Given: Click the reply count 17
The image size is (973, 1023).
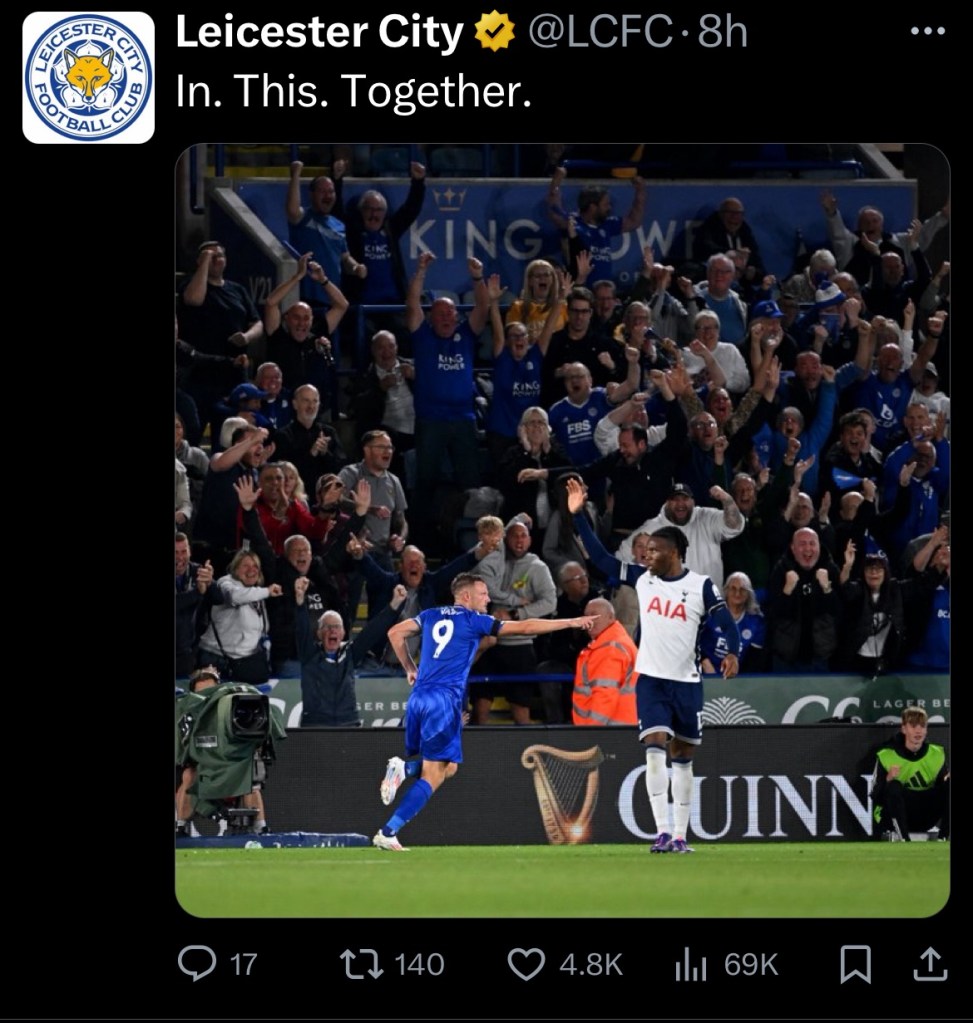Looking at the screenshot, I should click(243, 964).
